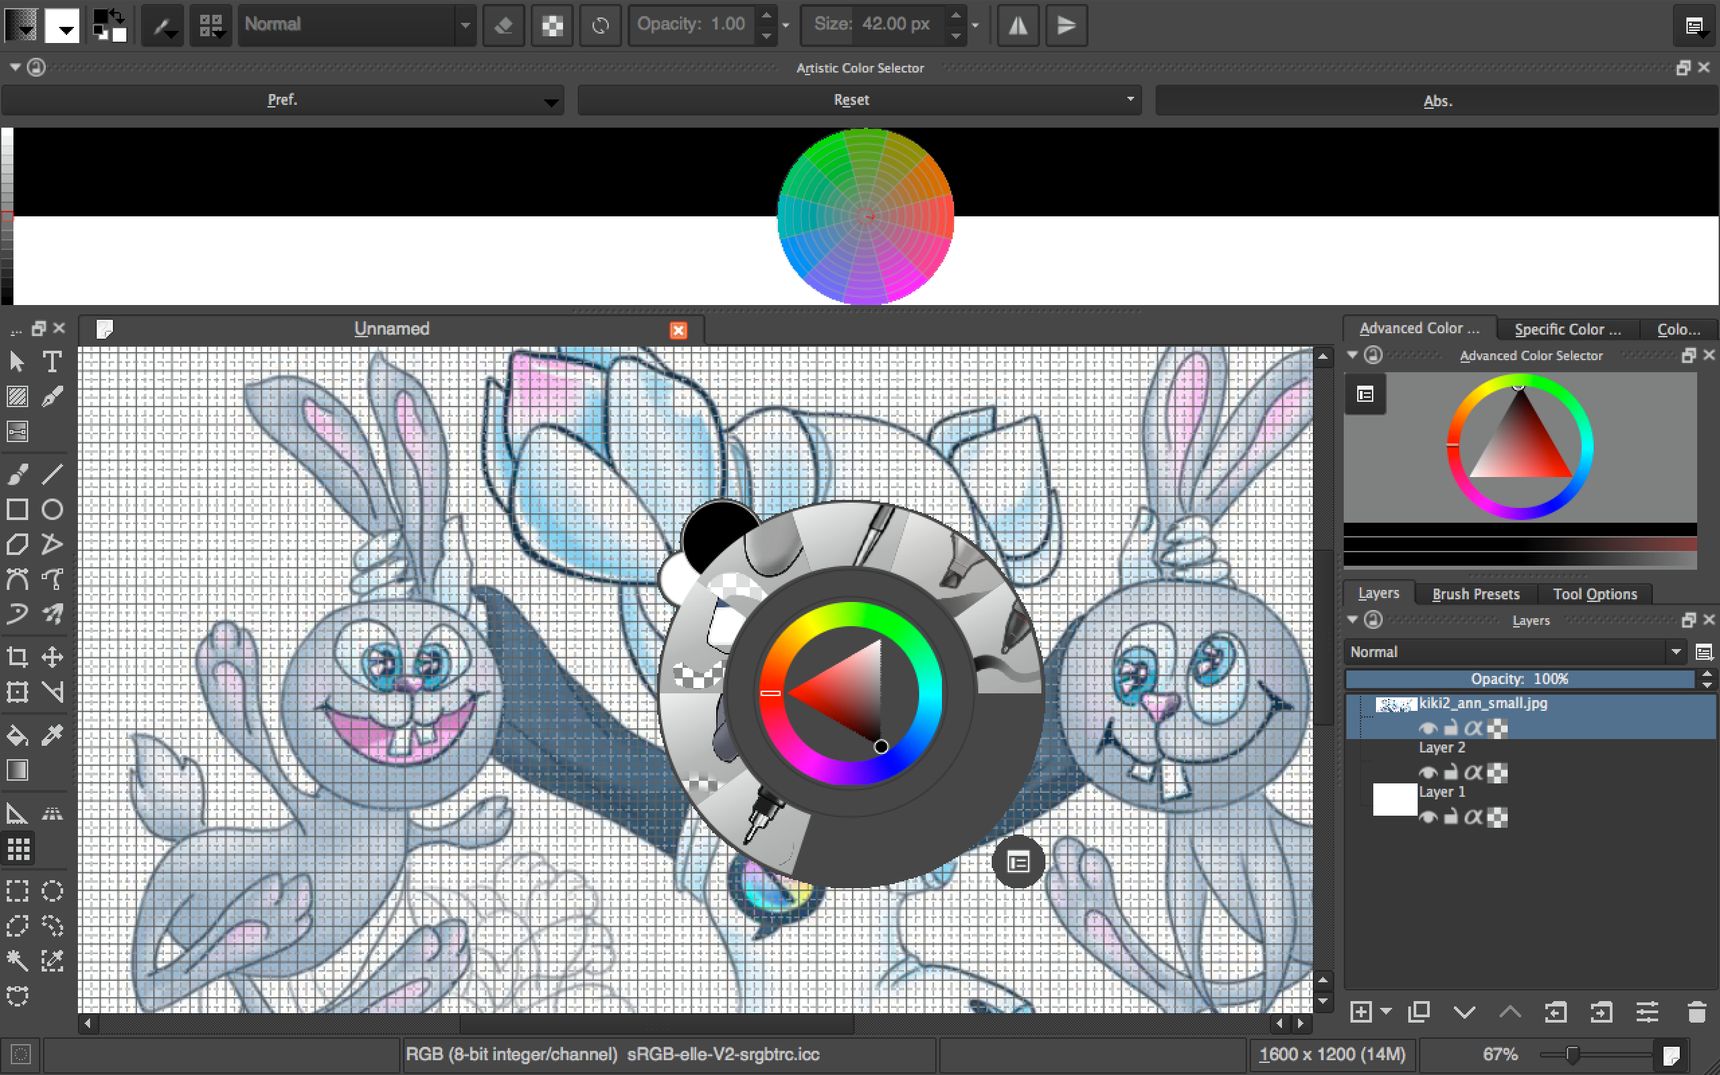Open the brush editor settings button

(x=163, y=25)
